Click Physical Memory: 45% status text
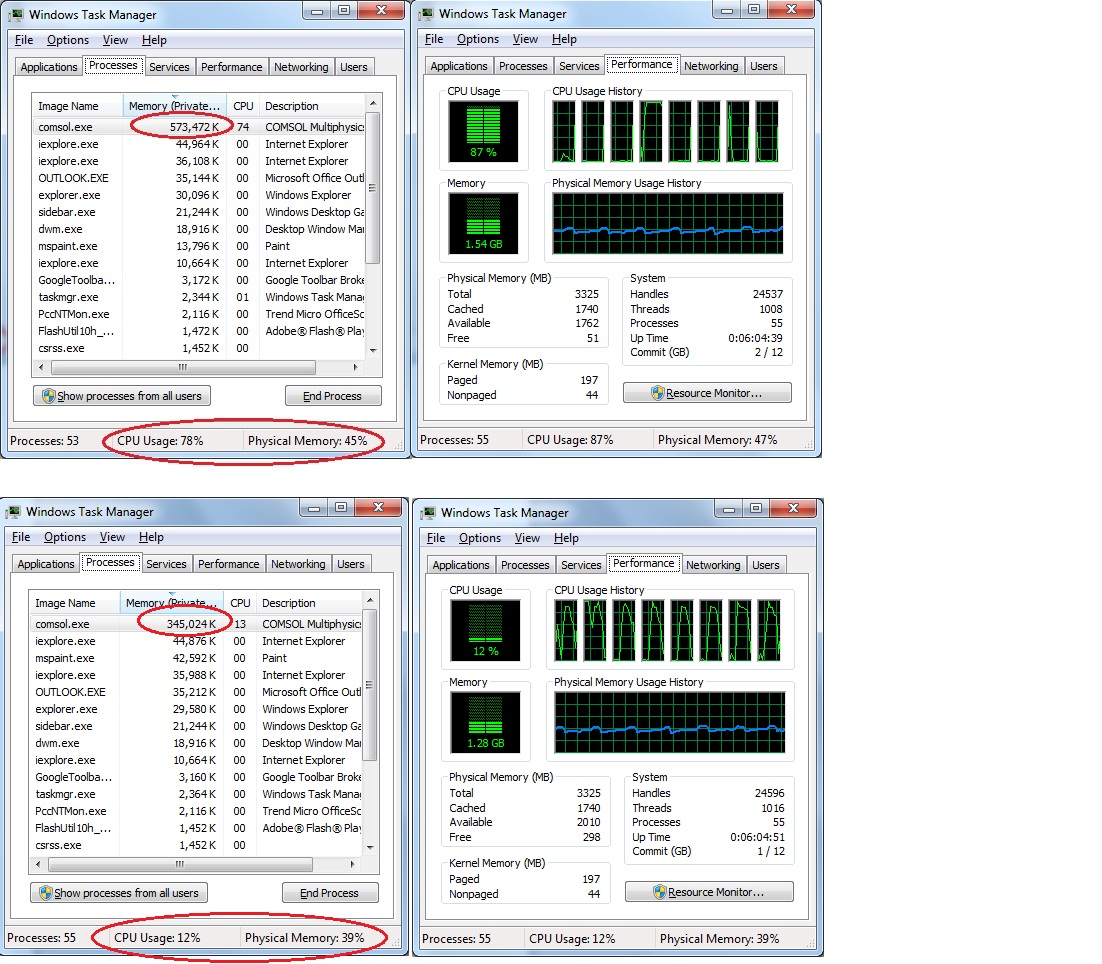The height and width of the screenshot is (964, 1102). tap(307, 441)
